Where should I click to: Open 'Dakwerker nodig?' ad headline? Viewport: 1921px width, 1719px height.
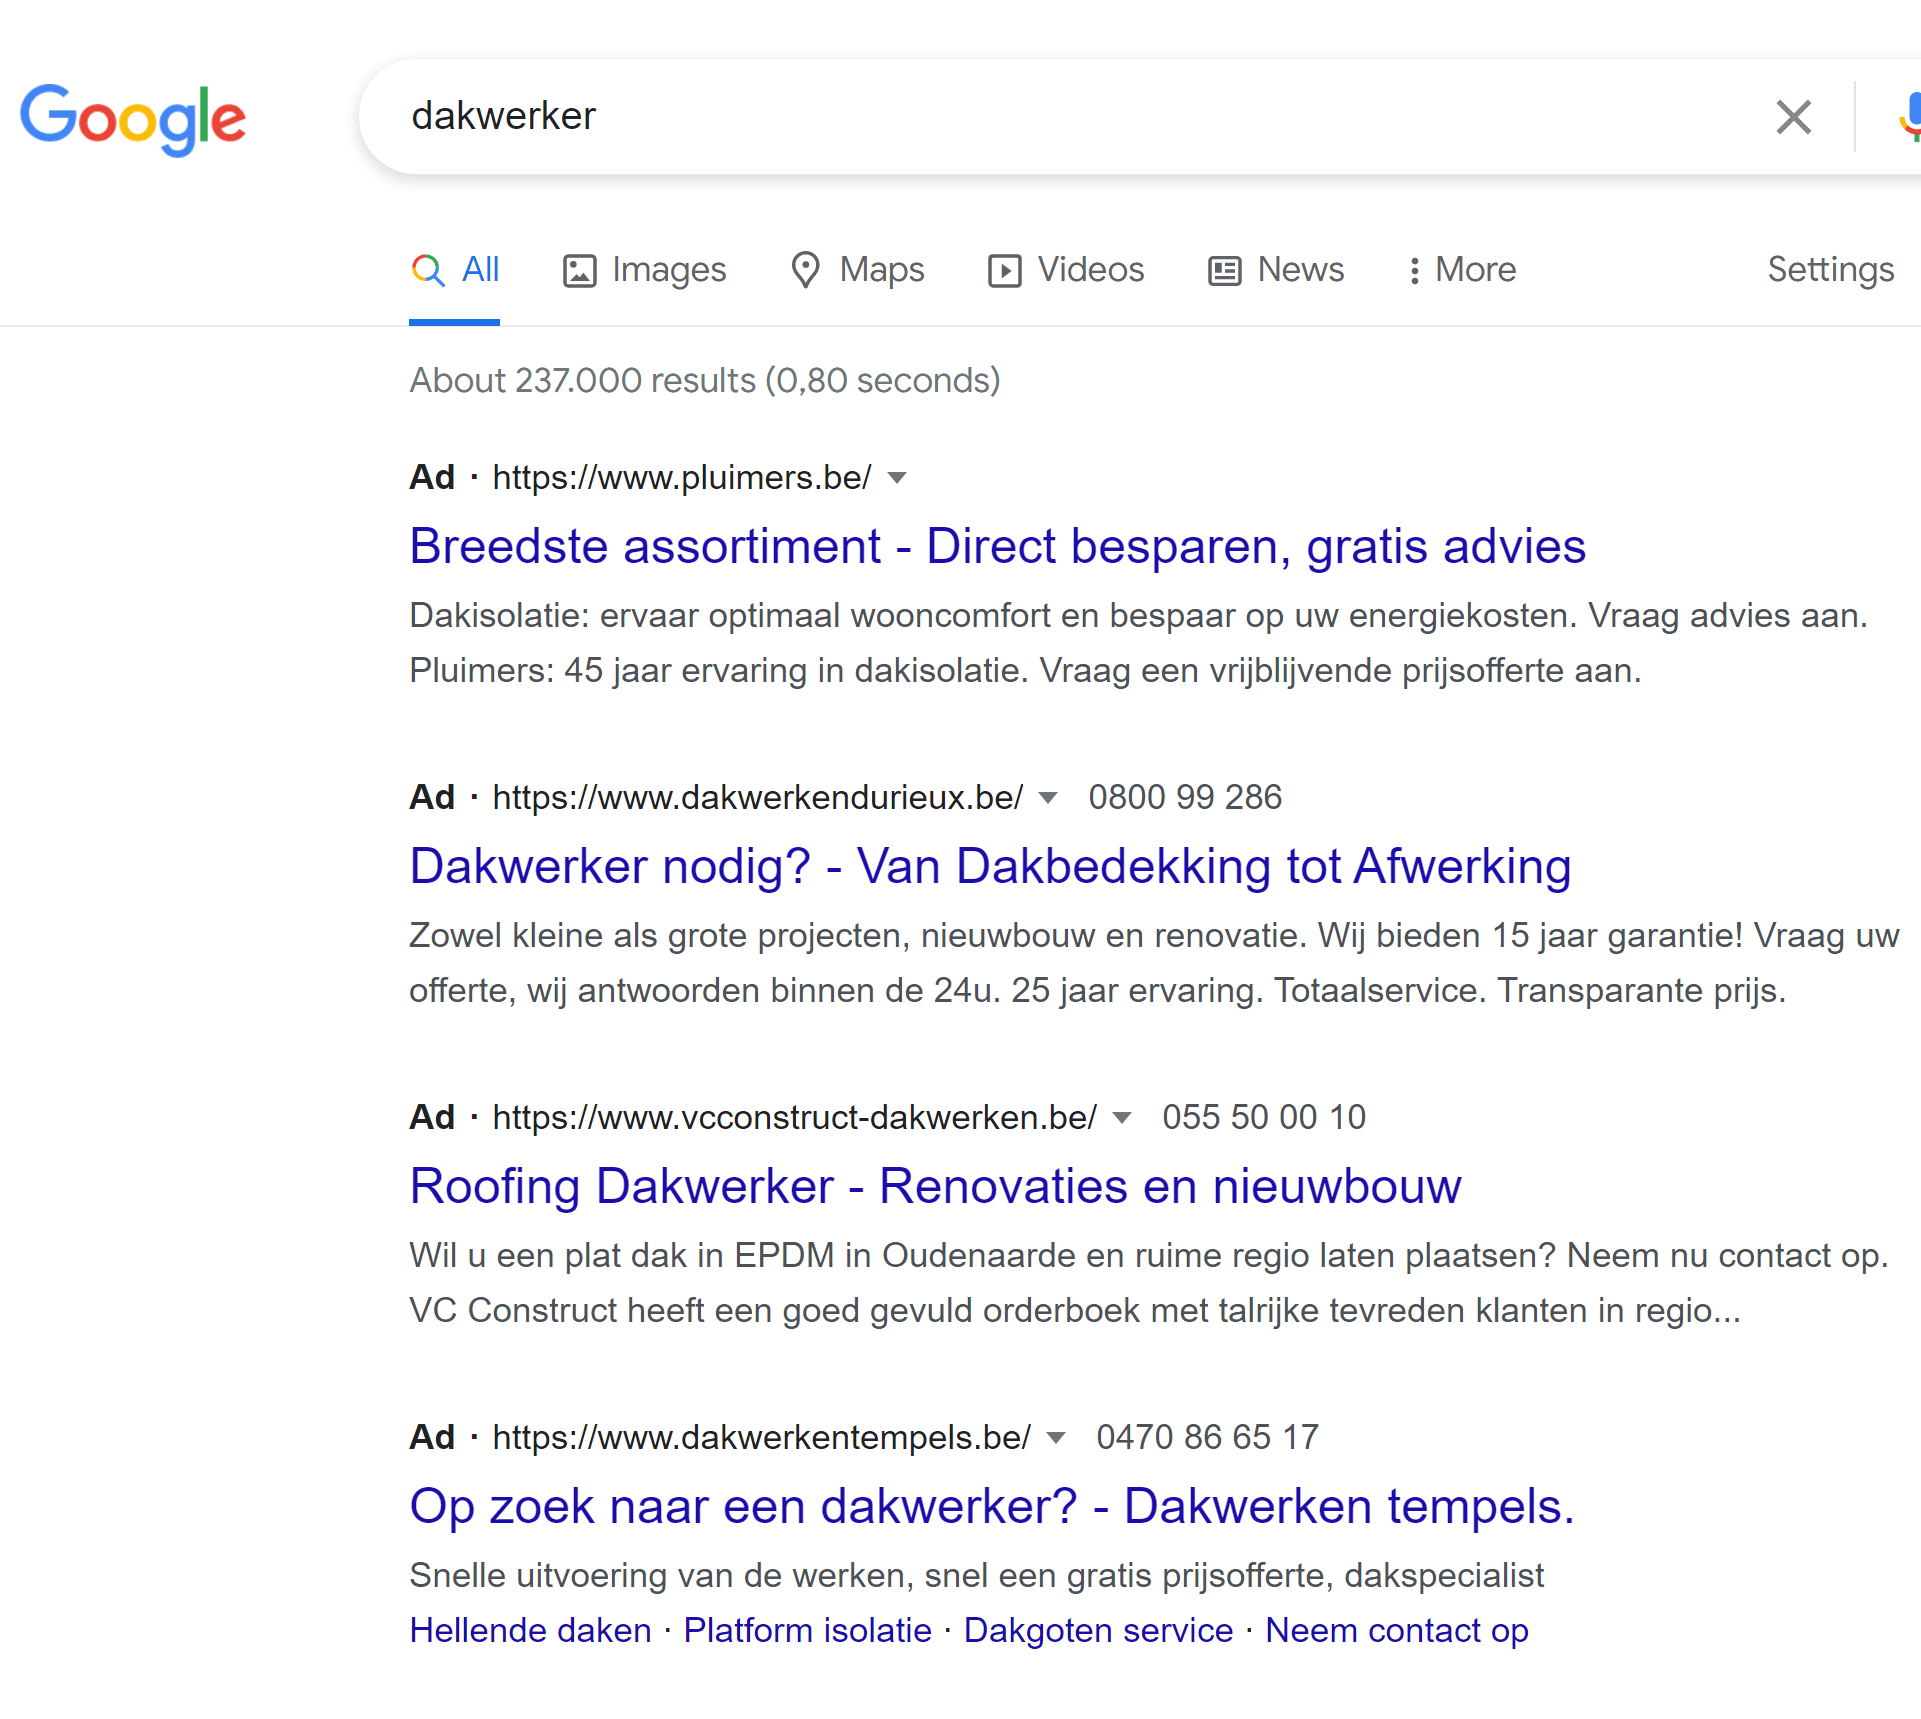(990, 866)
